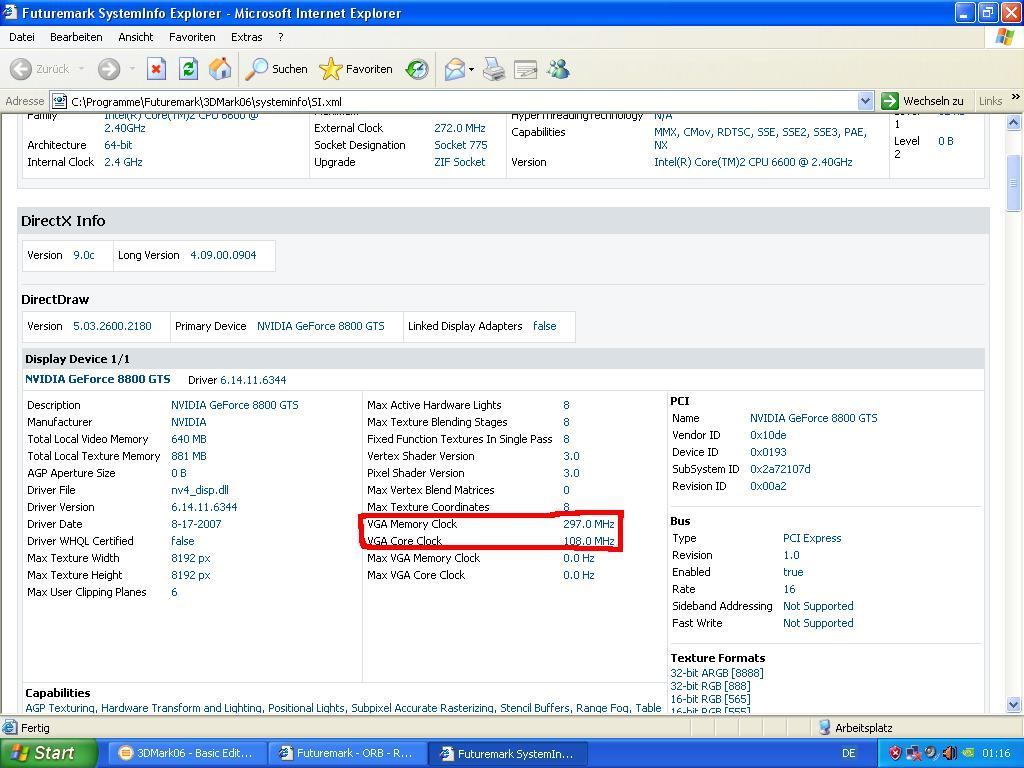Click the volume speaker tray icon
The height and width of the screenshot is (768, 1024).
950,754
